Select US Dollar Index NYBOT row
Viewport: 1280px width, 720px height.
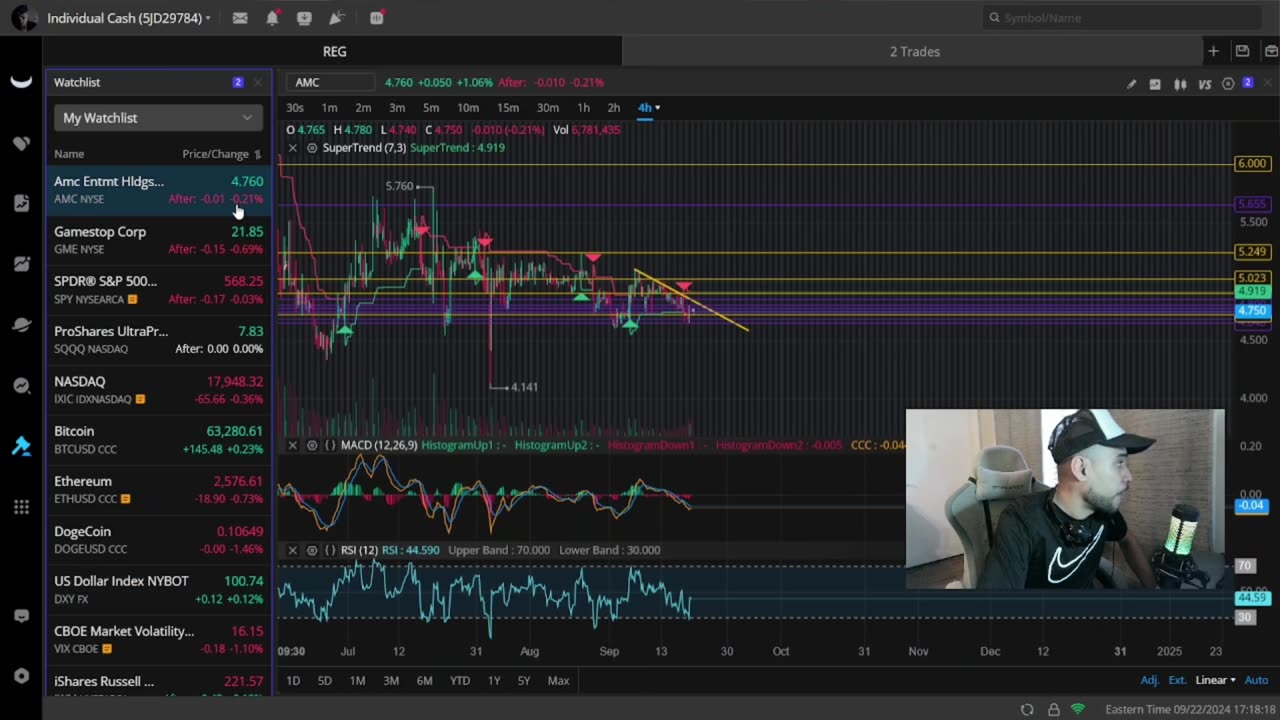[x=158, y=590]
